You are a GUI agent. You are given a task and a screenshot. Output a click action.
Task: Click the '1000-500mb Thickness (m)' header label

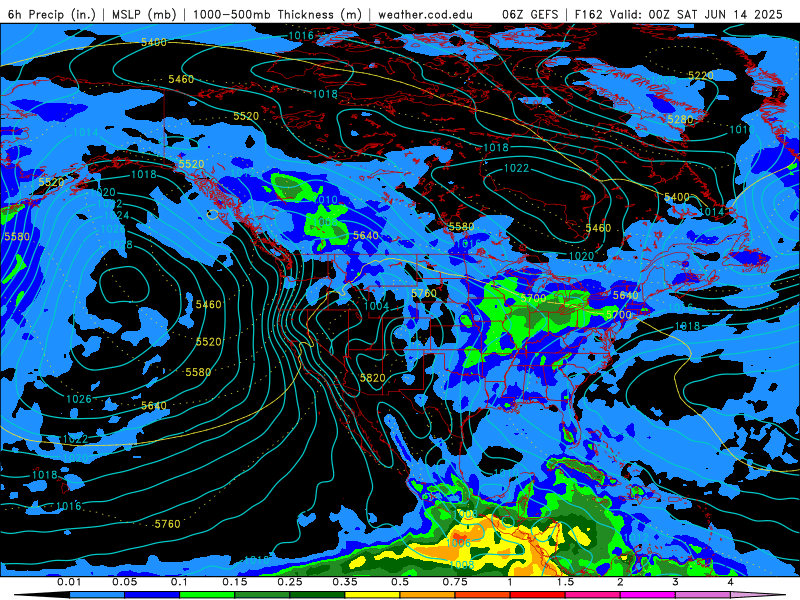(277, 14)
